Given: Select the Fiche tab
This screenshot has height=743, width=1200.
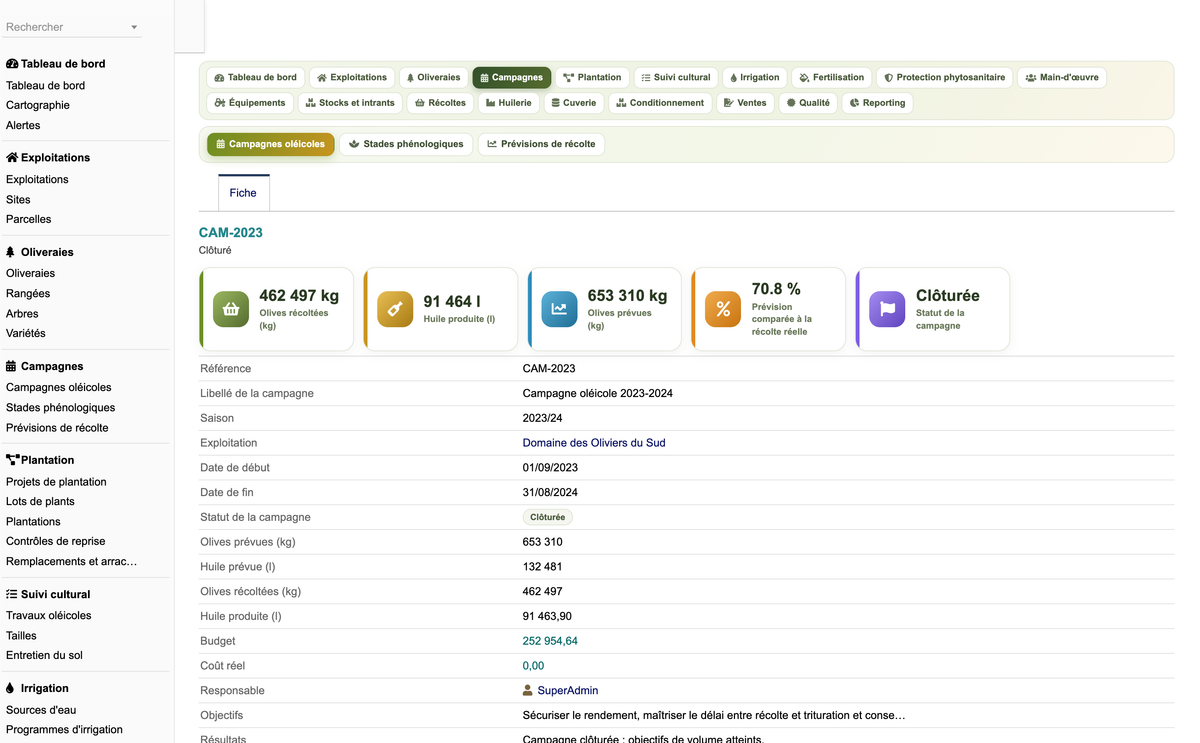Looking at the screenshot, I should tap(243, 193).
